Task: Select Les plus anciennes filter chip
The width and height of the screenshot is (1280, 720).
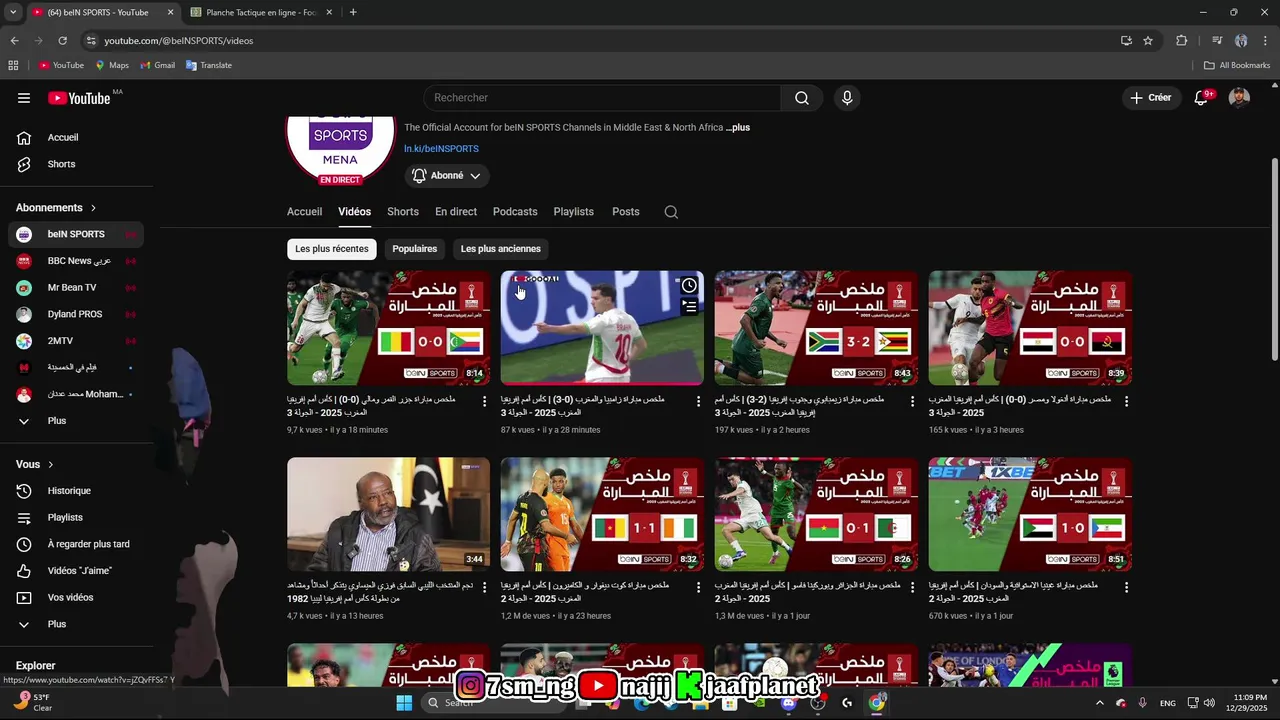Action: click(x=501, y=249)
